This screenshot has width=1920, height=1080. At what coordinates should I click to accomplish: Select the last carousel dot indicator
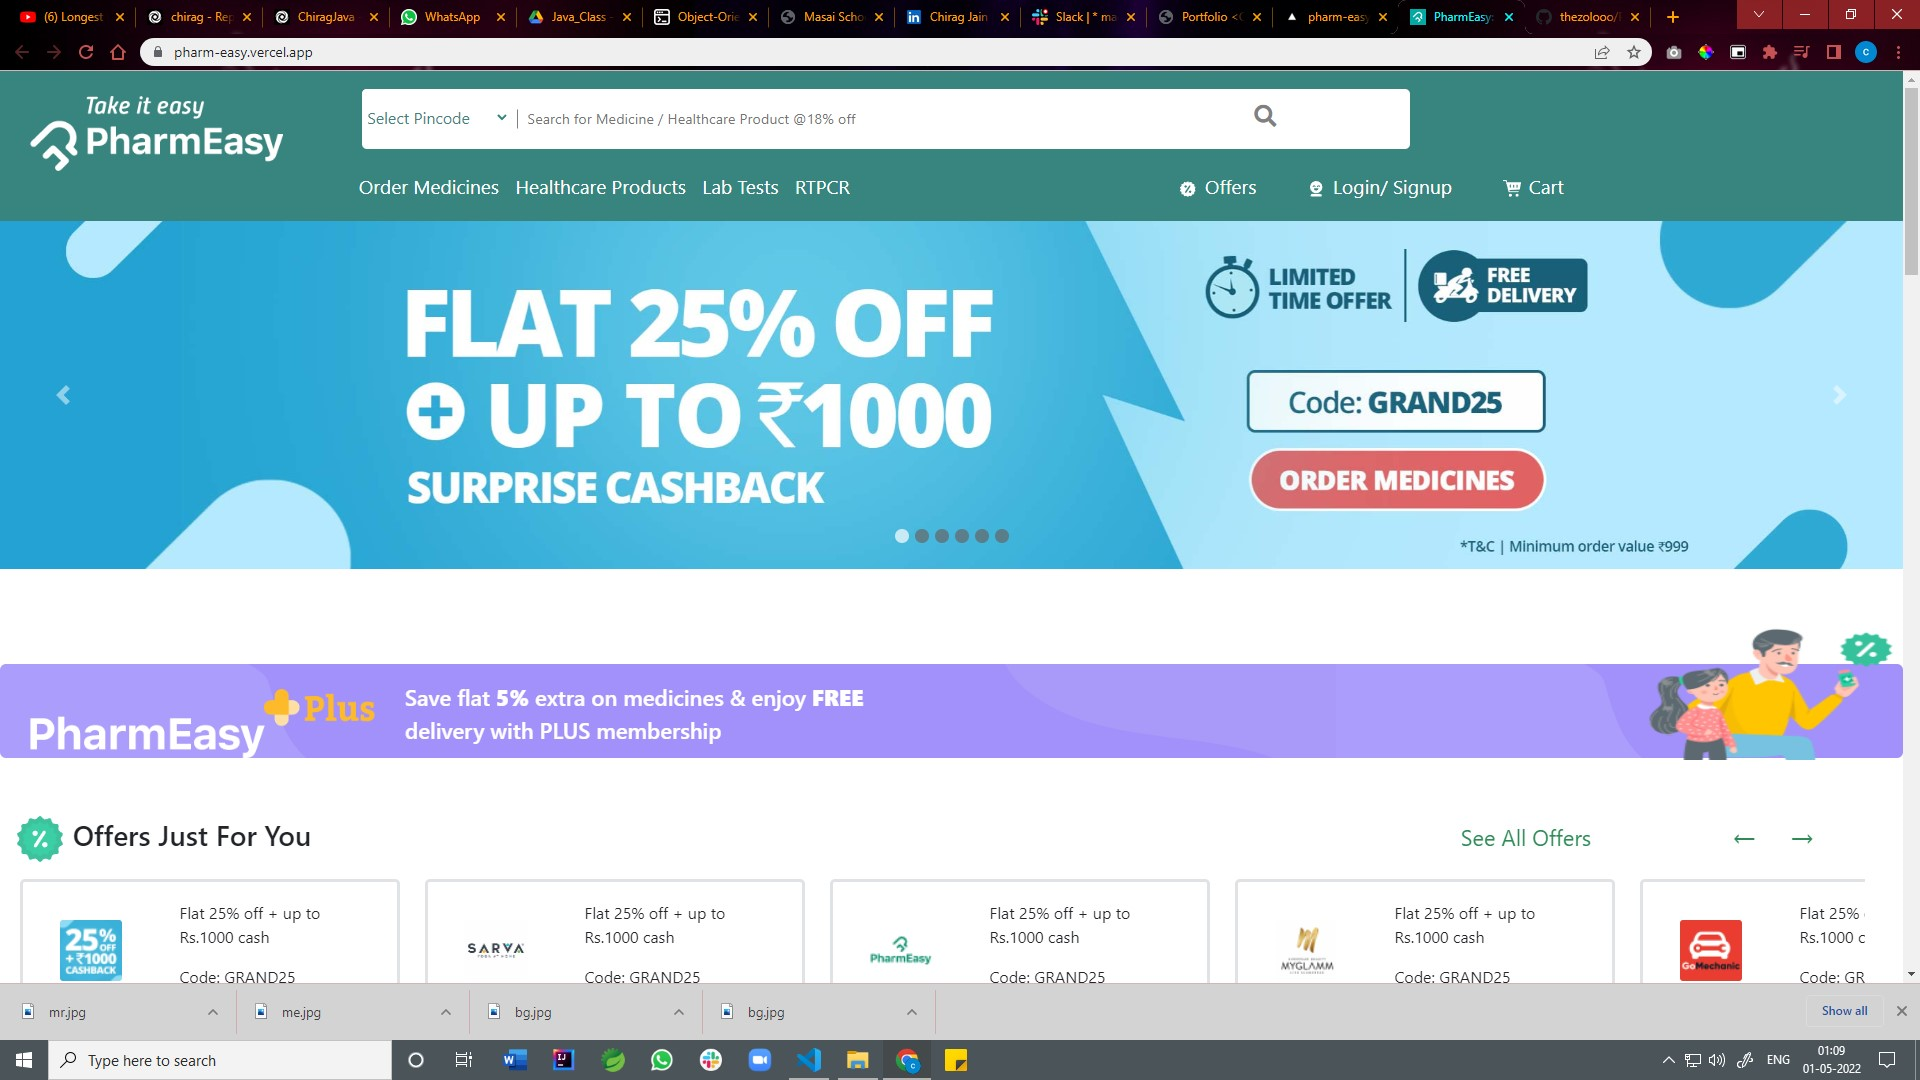click(1002, 536)
